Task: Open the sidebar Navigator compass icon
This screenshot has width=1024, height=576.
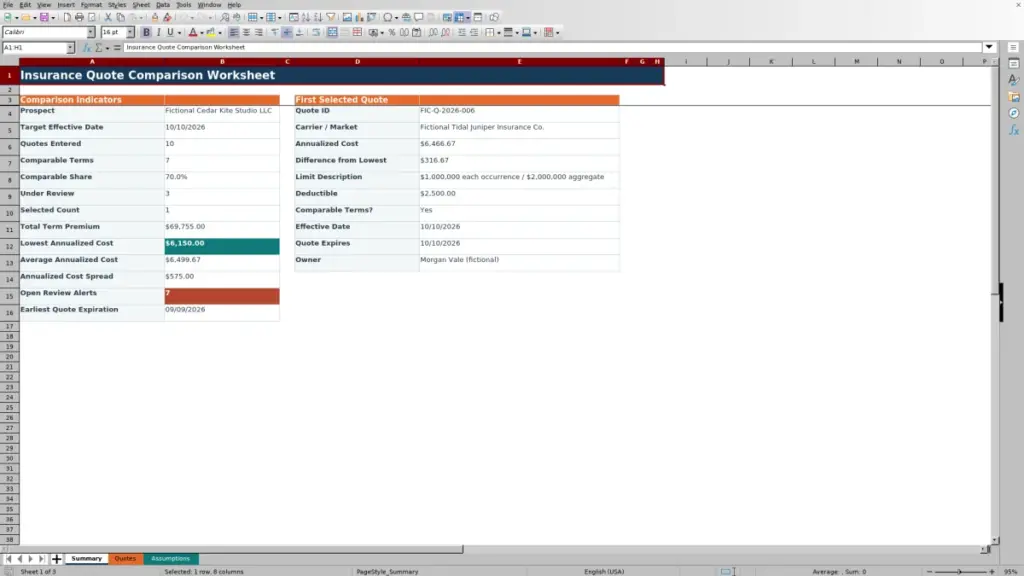Action: 1014,114
